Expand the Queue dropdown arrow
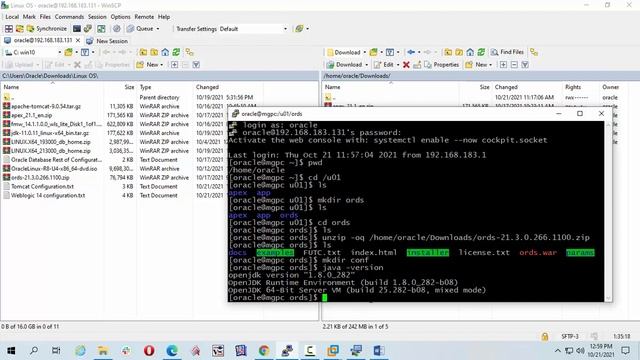 (158, 29)
